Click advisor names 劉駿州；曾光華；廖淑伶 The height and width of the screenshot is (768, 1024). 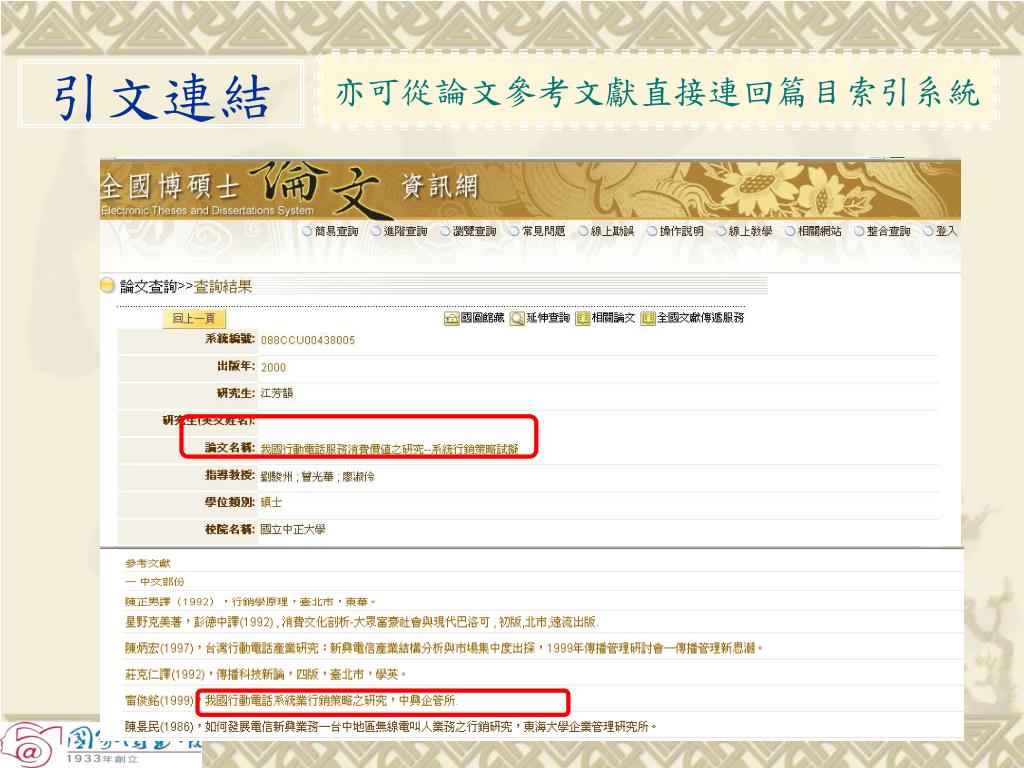tap(317, 477)
